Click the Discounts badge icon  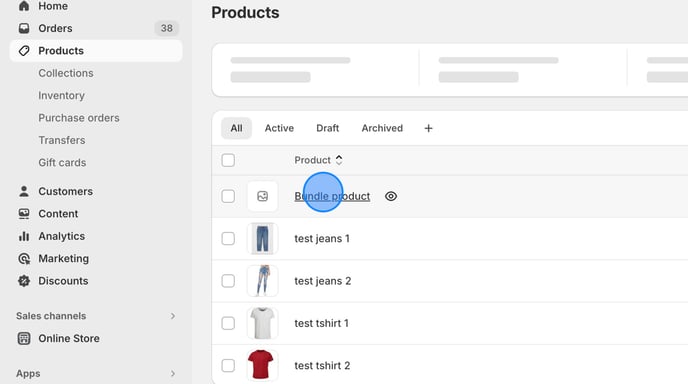point(24,281)
